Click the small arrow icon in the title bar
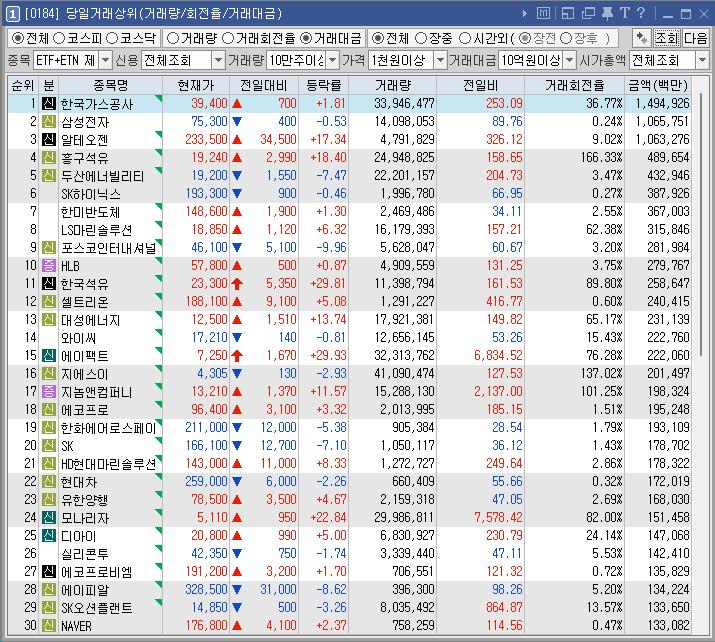The height and width of the screenshot is (642, 715). tap(525, 14)
